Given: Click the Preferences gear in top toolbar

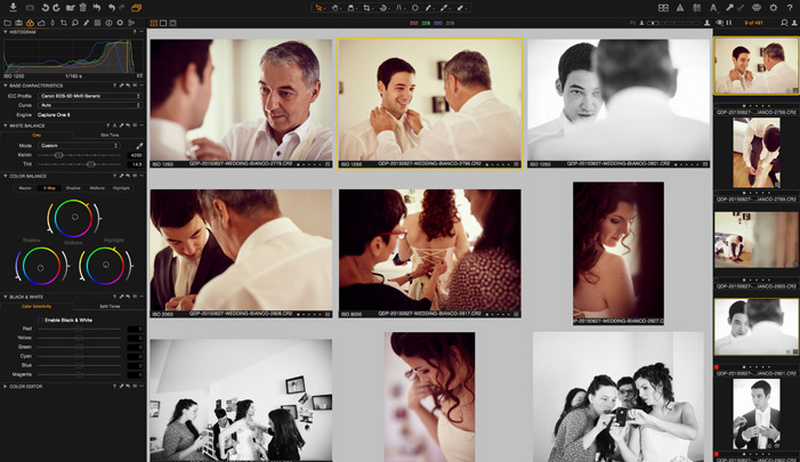Looking at the screenshot, I should 773,8.
